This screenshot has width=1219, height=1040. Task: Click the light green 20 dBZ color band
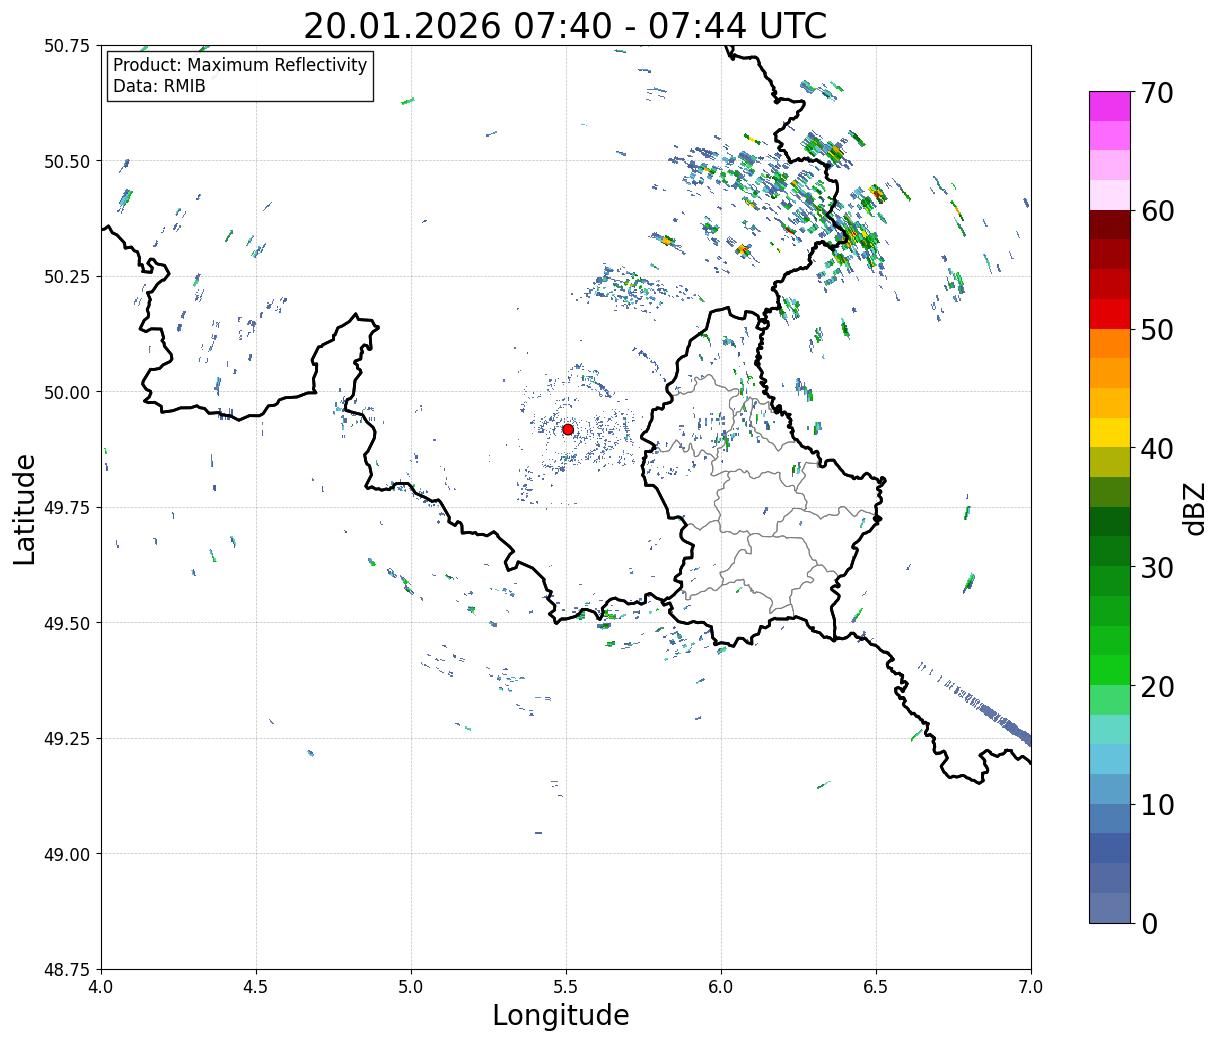[x=1110, y=699]
